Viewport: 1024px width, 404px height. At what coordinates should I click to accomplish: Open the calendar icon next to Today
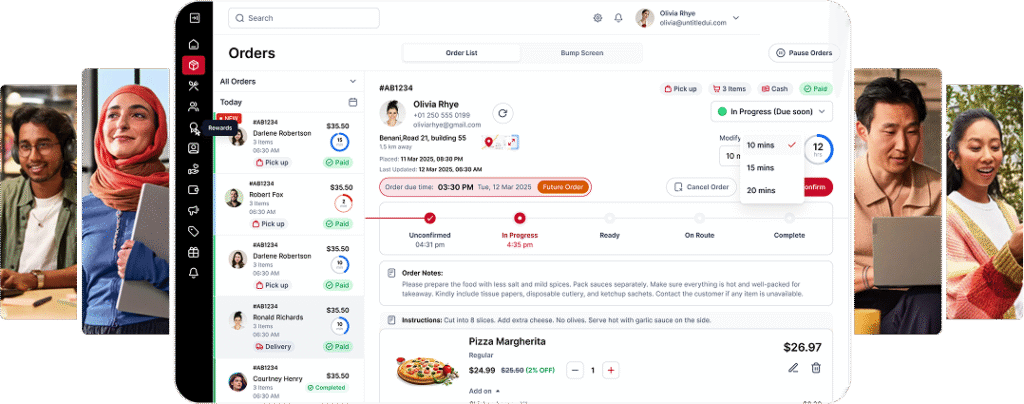(353, 102)
